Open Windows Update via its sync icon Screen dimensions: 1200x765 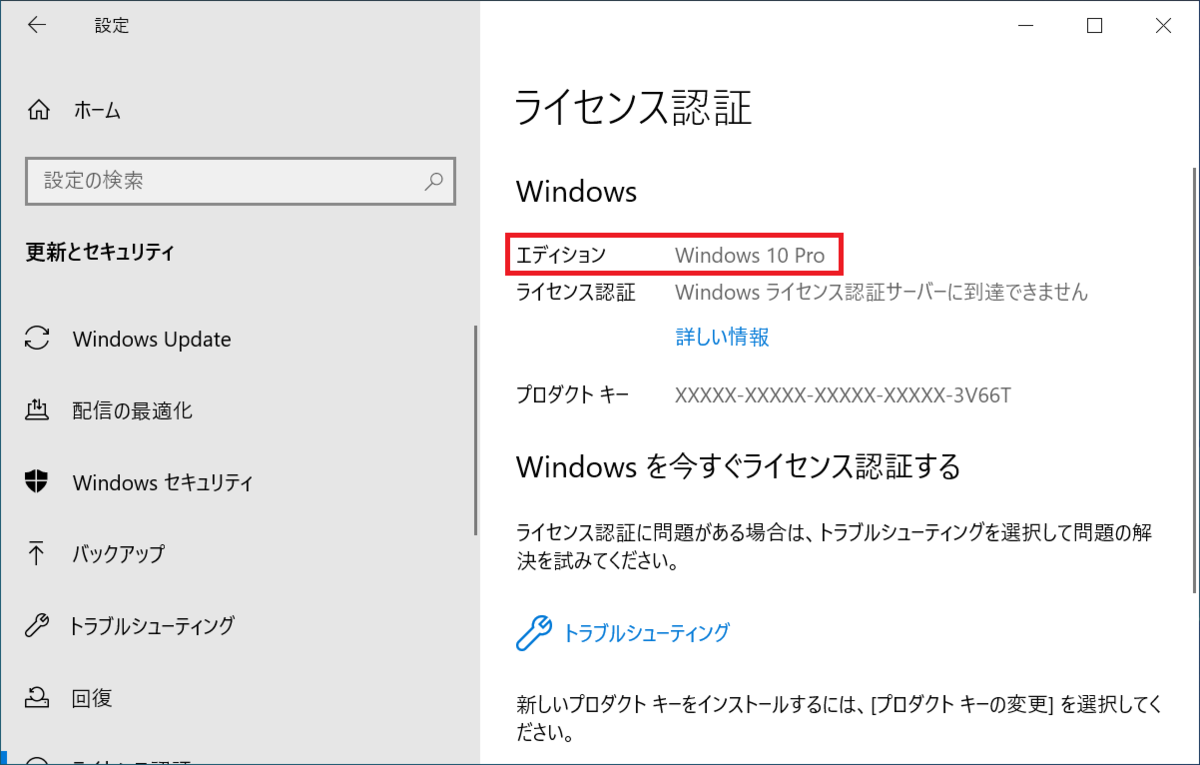tap(38, 338)
